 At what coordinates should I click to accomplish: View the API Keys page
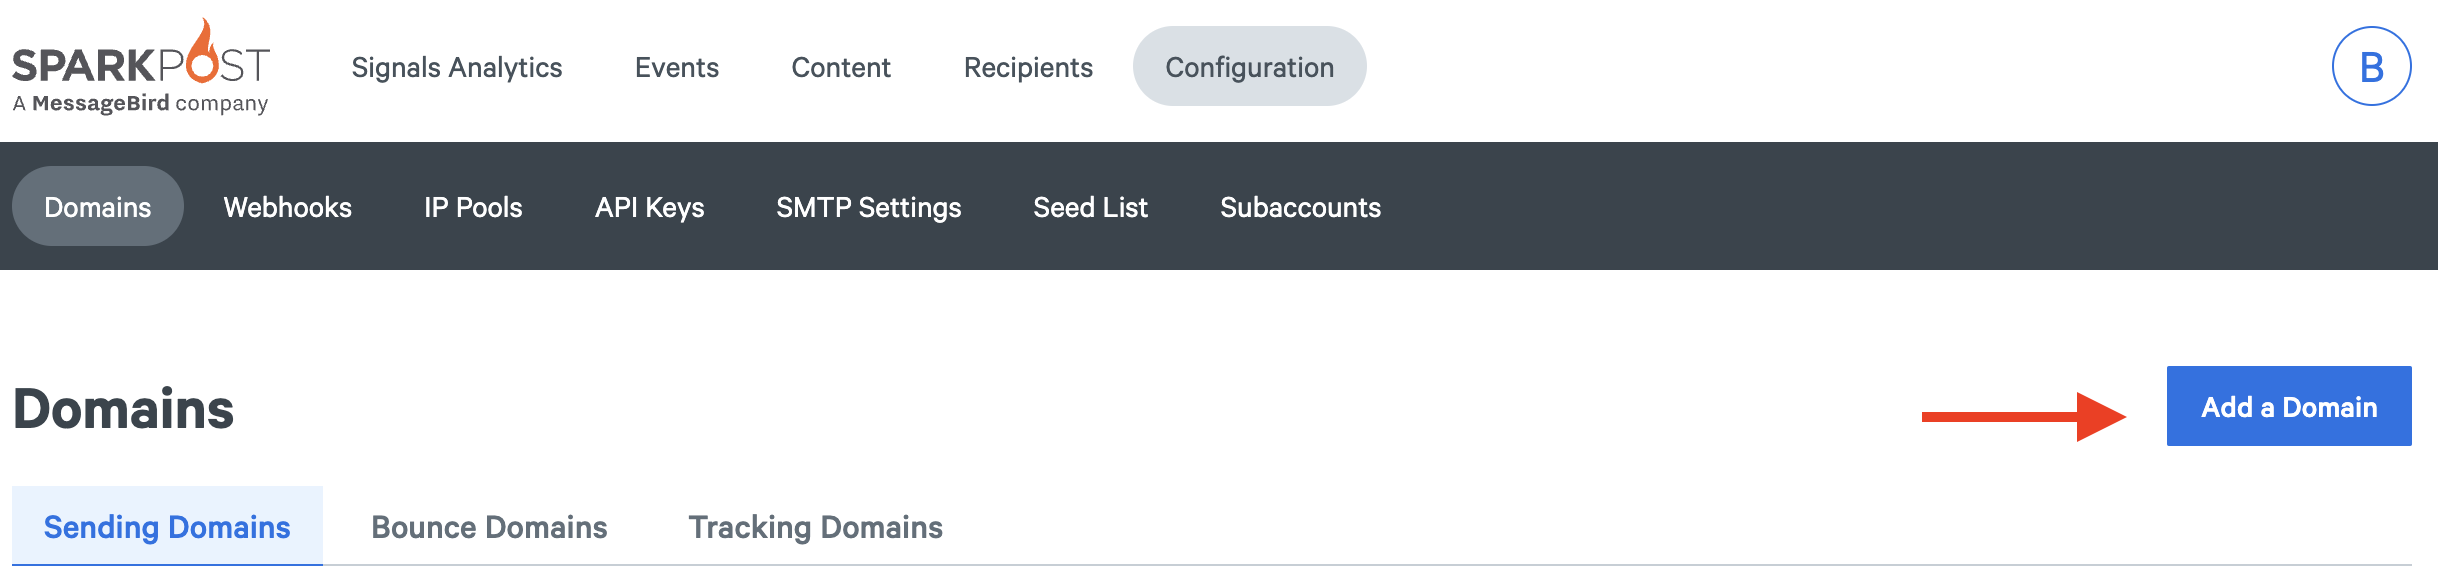pos(650,207)
